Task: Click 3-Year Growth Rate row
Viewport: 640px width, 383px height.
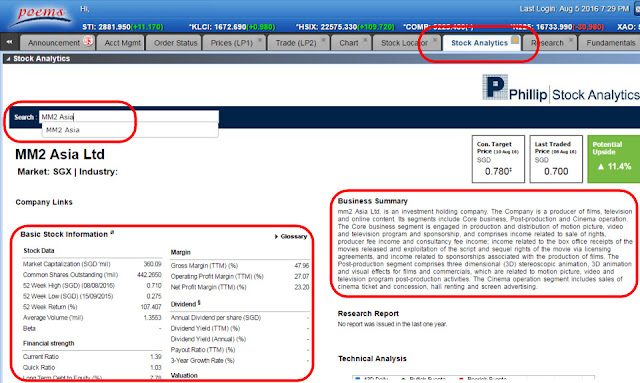Action: [x=240, y=361]
